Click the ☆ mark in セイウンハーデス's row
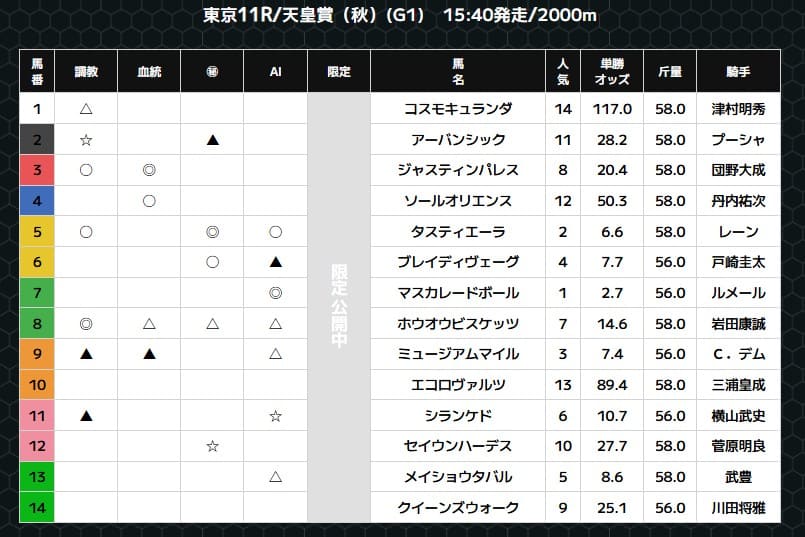The image size is (805, 537). point(212,446)
